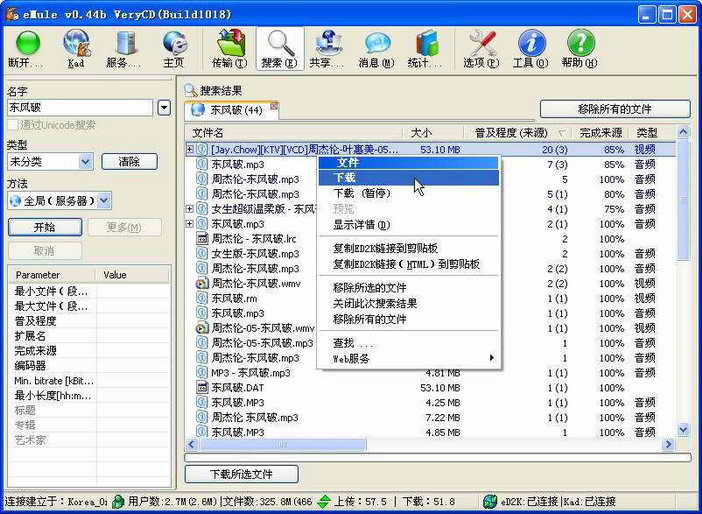
Task: Open the Messages toolbar icon (消息)
Action: (x=377, y=47)
